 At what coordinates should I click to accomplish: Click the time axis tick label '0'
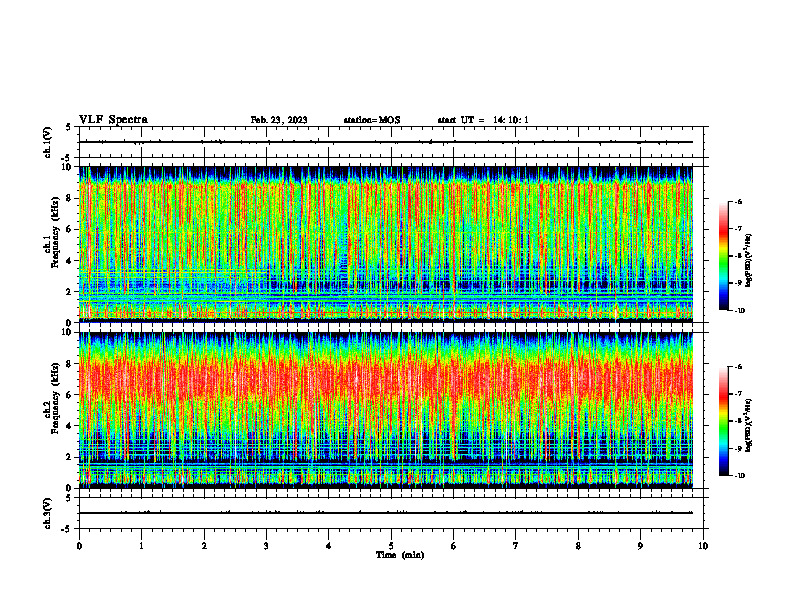click(x=79, y=546)
